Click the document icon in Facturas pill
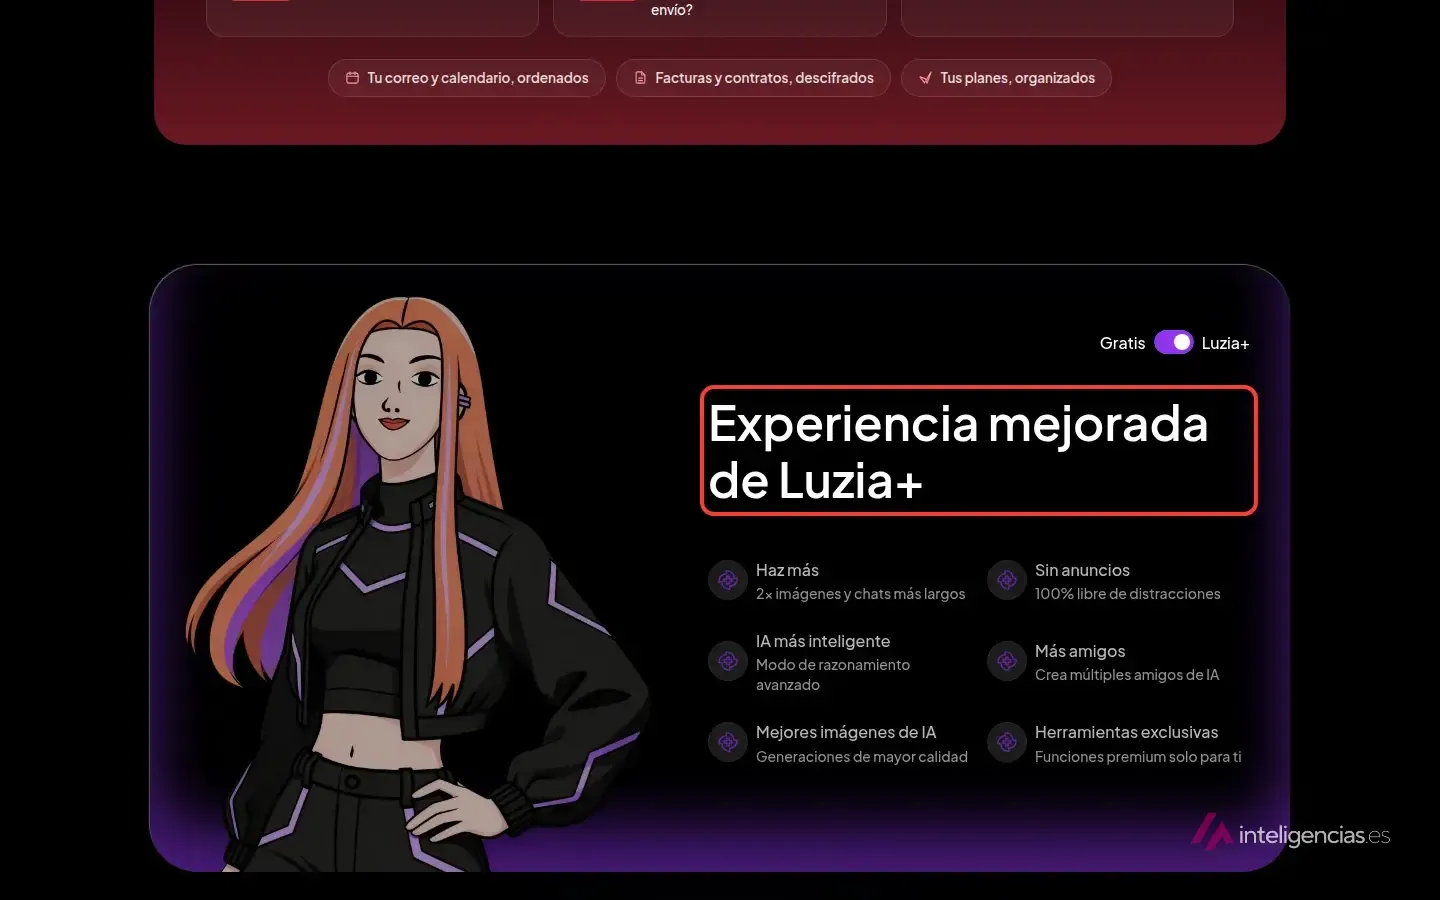This screenshot has height=900, width=1440. (x=640, y=78)
